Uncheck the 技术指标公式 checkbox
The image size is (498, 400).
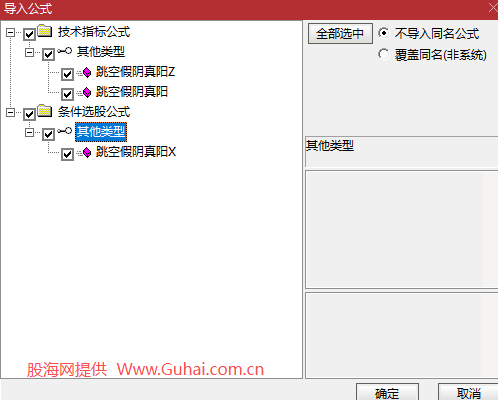pyautogui.click(x=29, y=34)
